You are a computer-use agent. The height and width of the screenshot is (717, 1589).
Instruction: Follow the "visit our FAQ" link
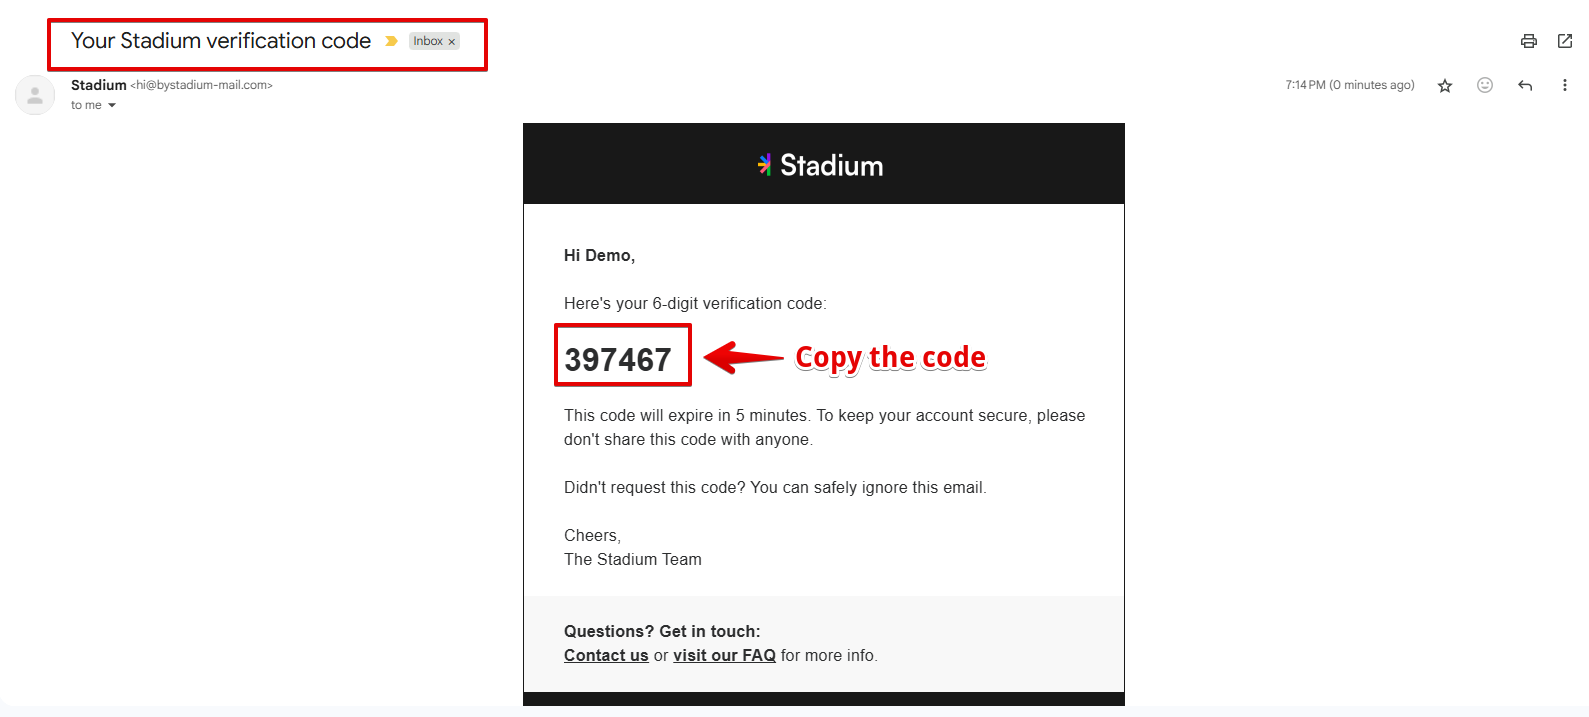(x=724, y=656)
